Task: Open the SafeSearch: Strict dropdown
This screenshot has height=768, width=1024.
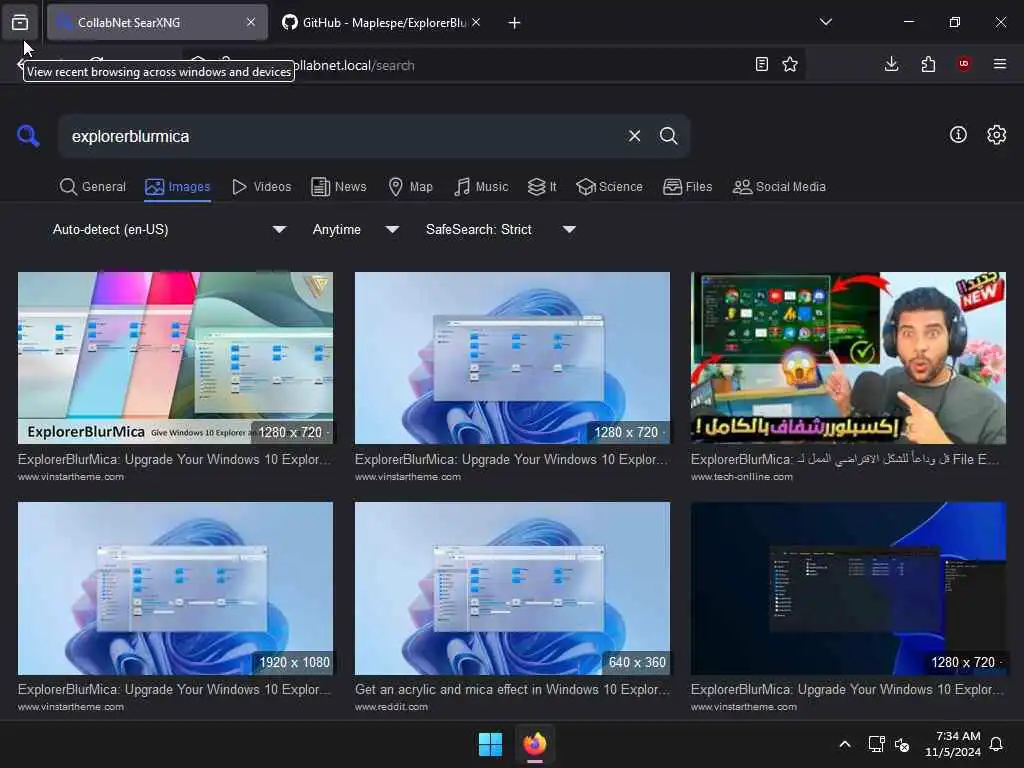Action: 501,229
